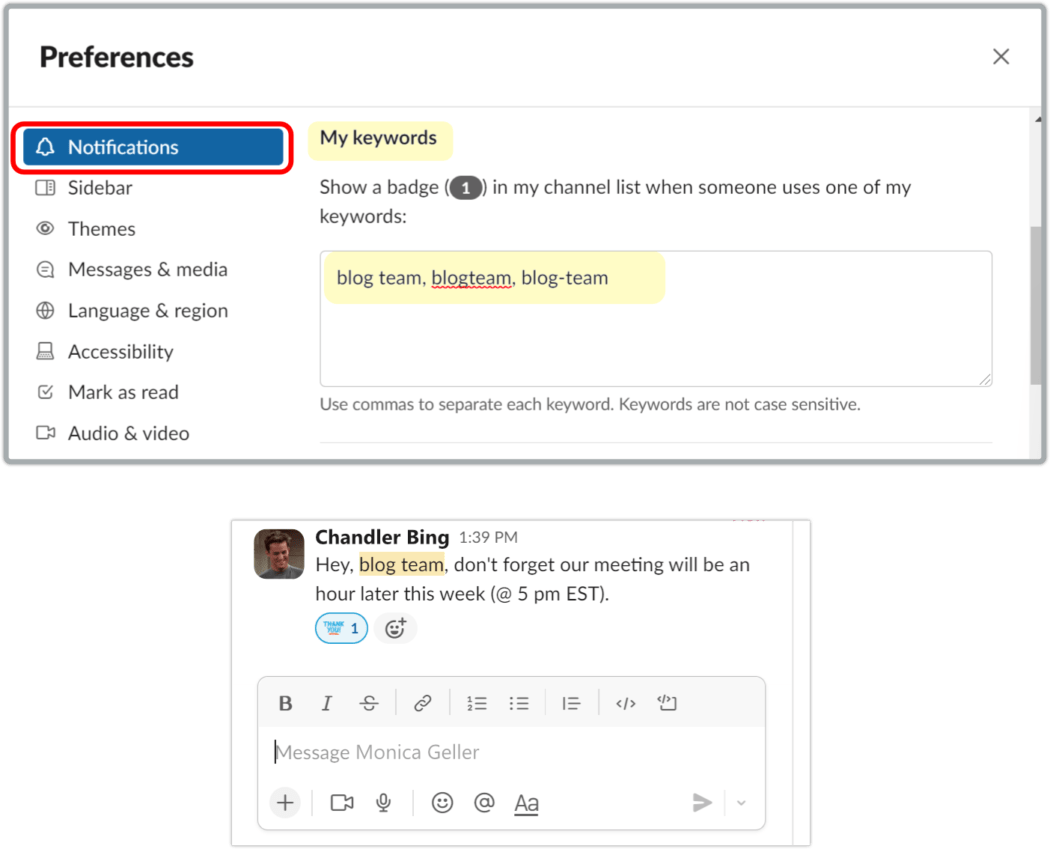Click the "My keywords" heading

pyautogui.click(x=378, y=138)
